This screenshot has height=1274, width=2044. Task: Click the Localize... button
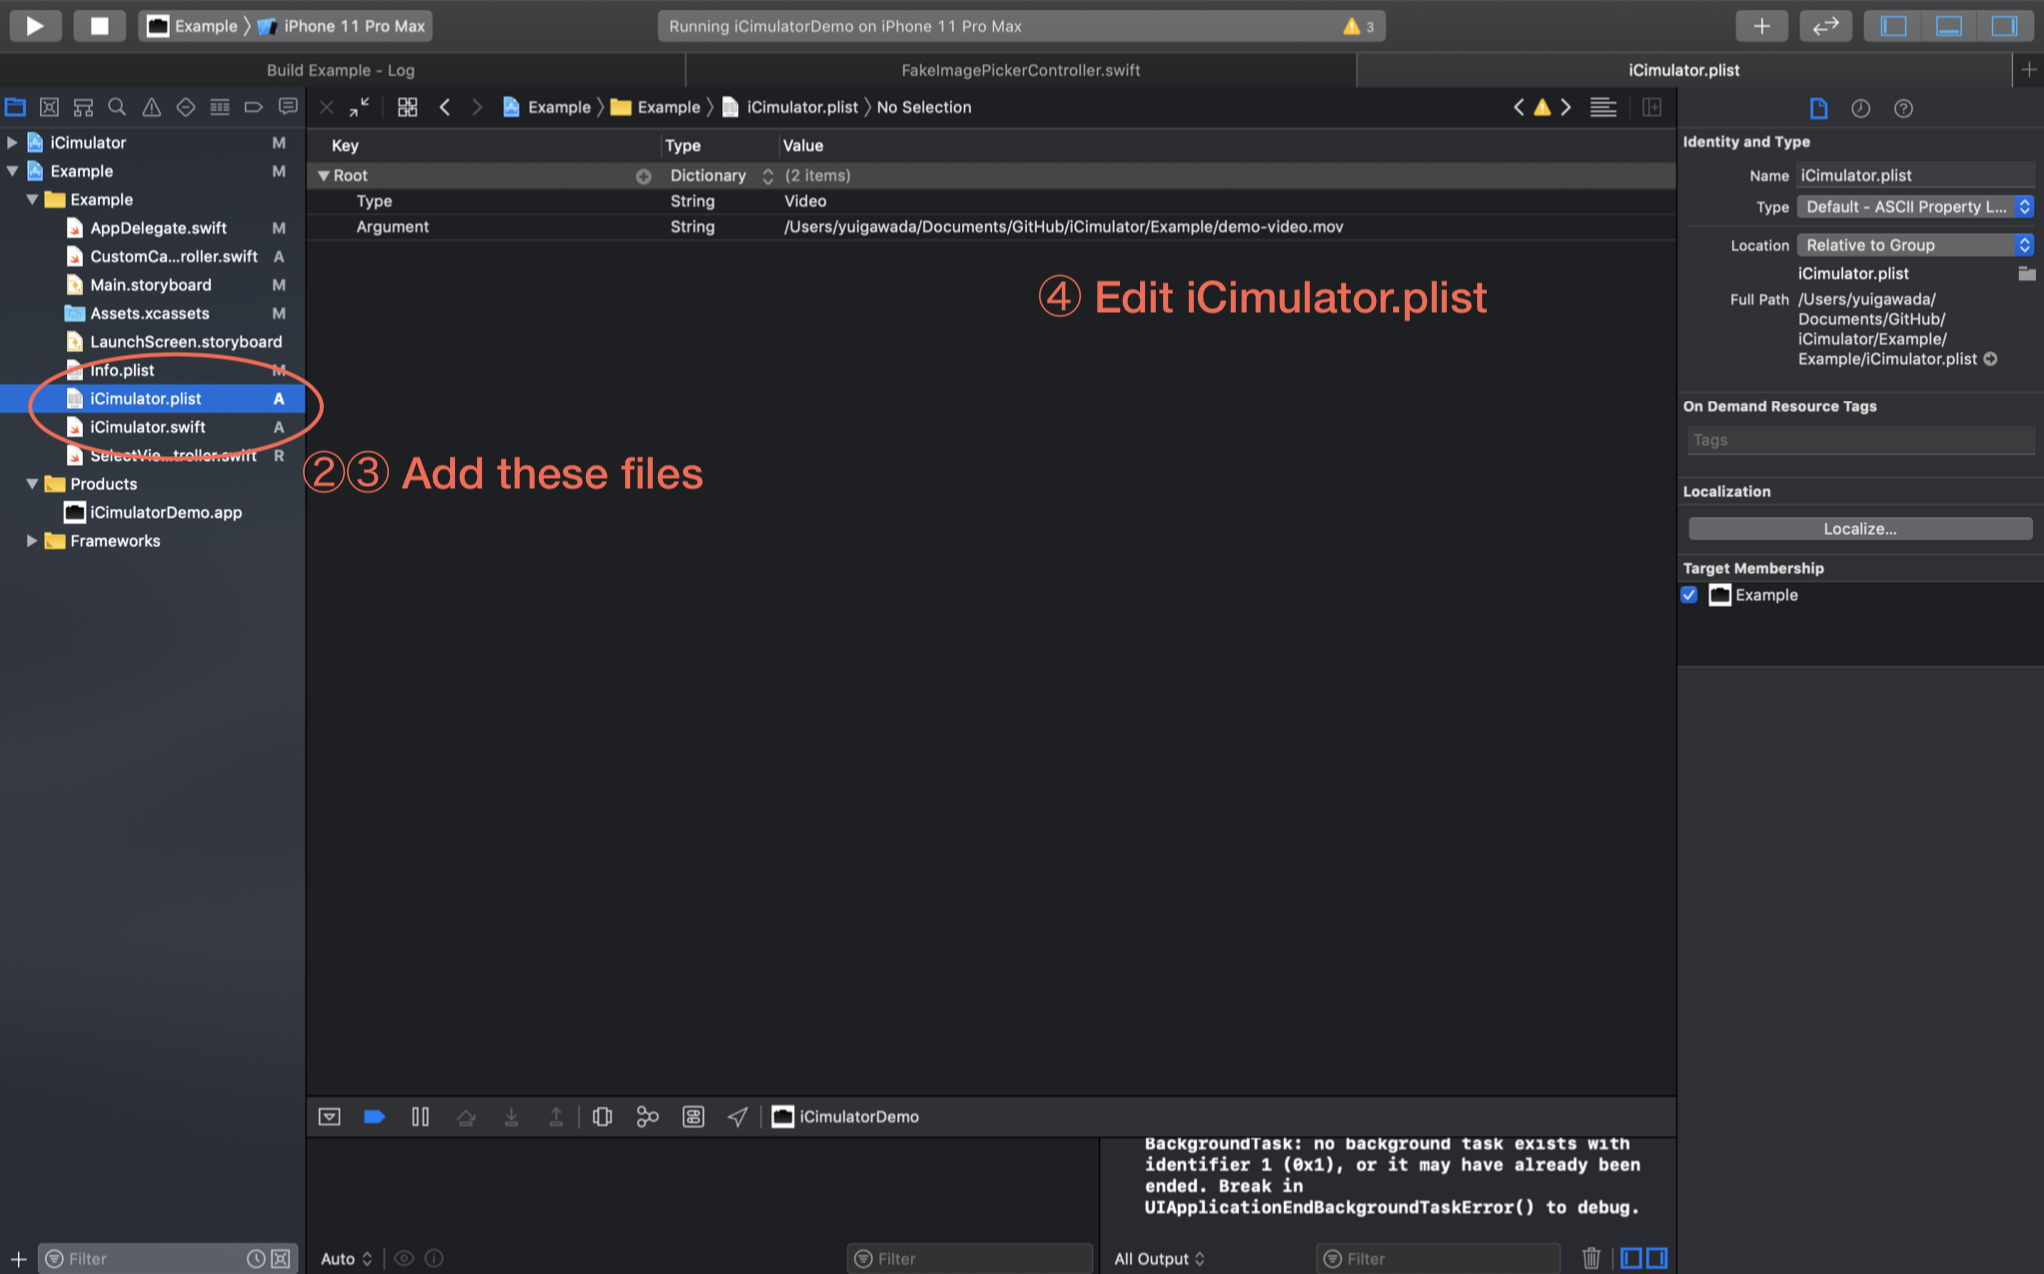click(1859, 529)
